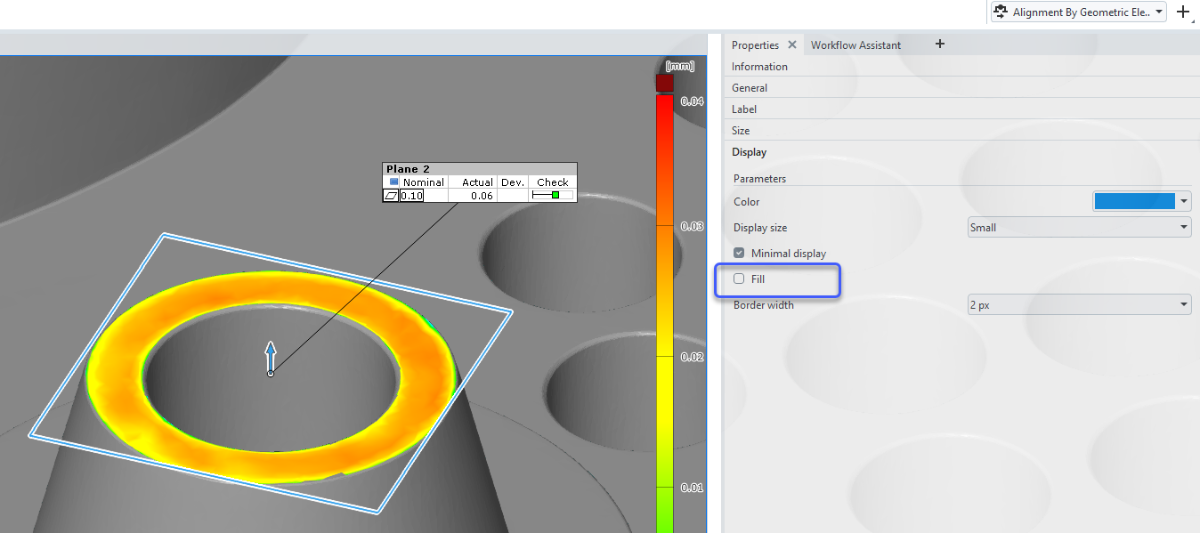
Task: Open the Alignment By Geometric Elements dropdown
Action: [x=1158, y=12]
